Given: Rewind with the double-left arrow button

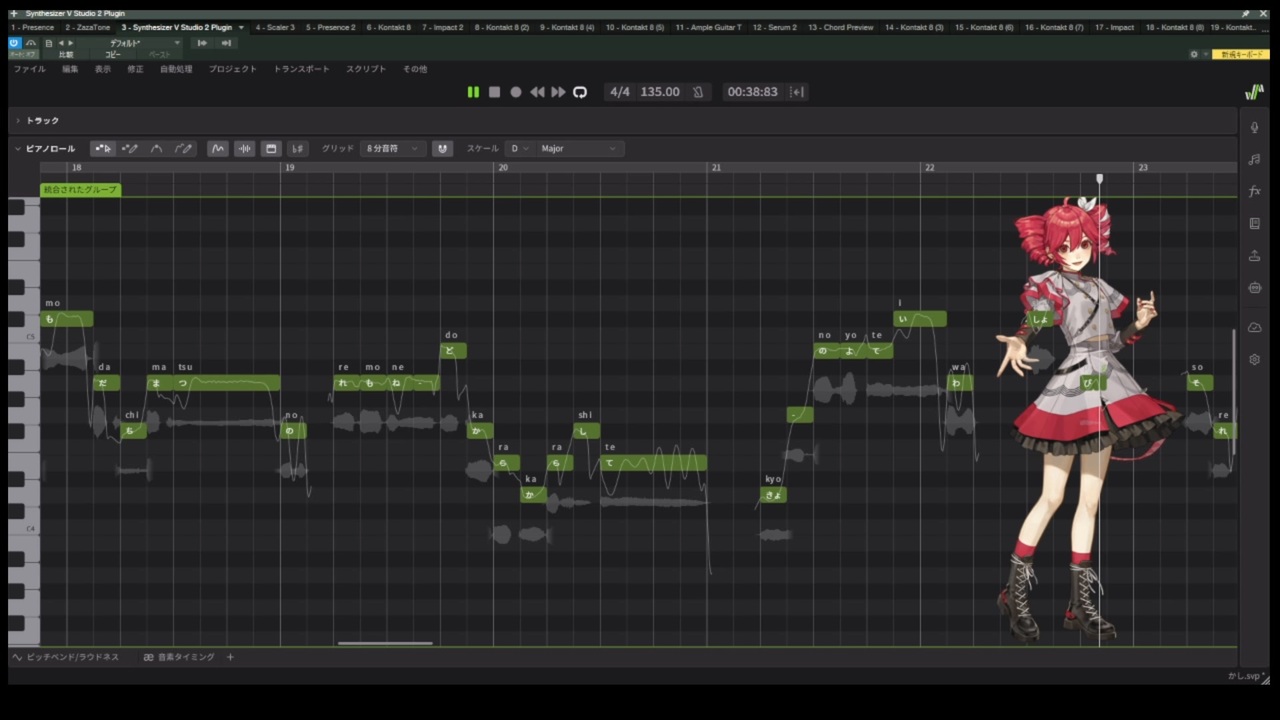Looking at the screenshot, I should [x=537, y=92].
